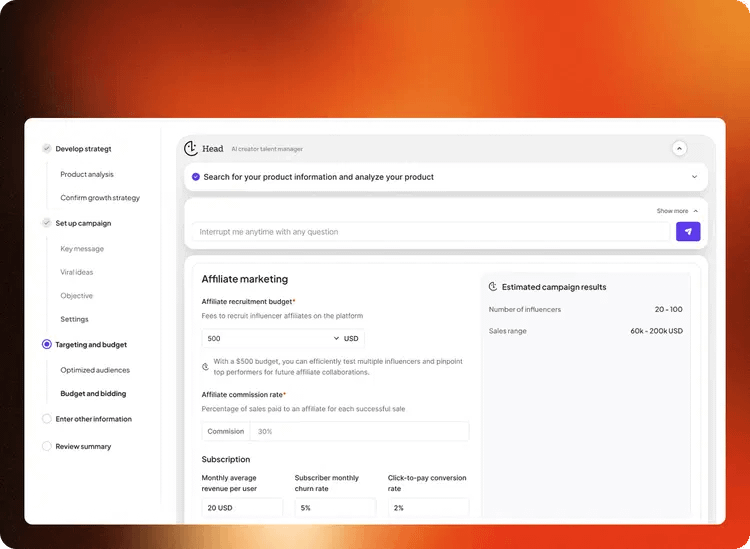Click Affiliate marketing heading
This screenshot has width=750, height=549.
coord(244,279)
